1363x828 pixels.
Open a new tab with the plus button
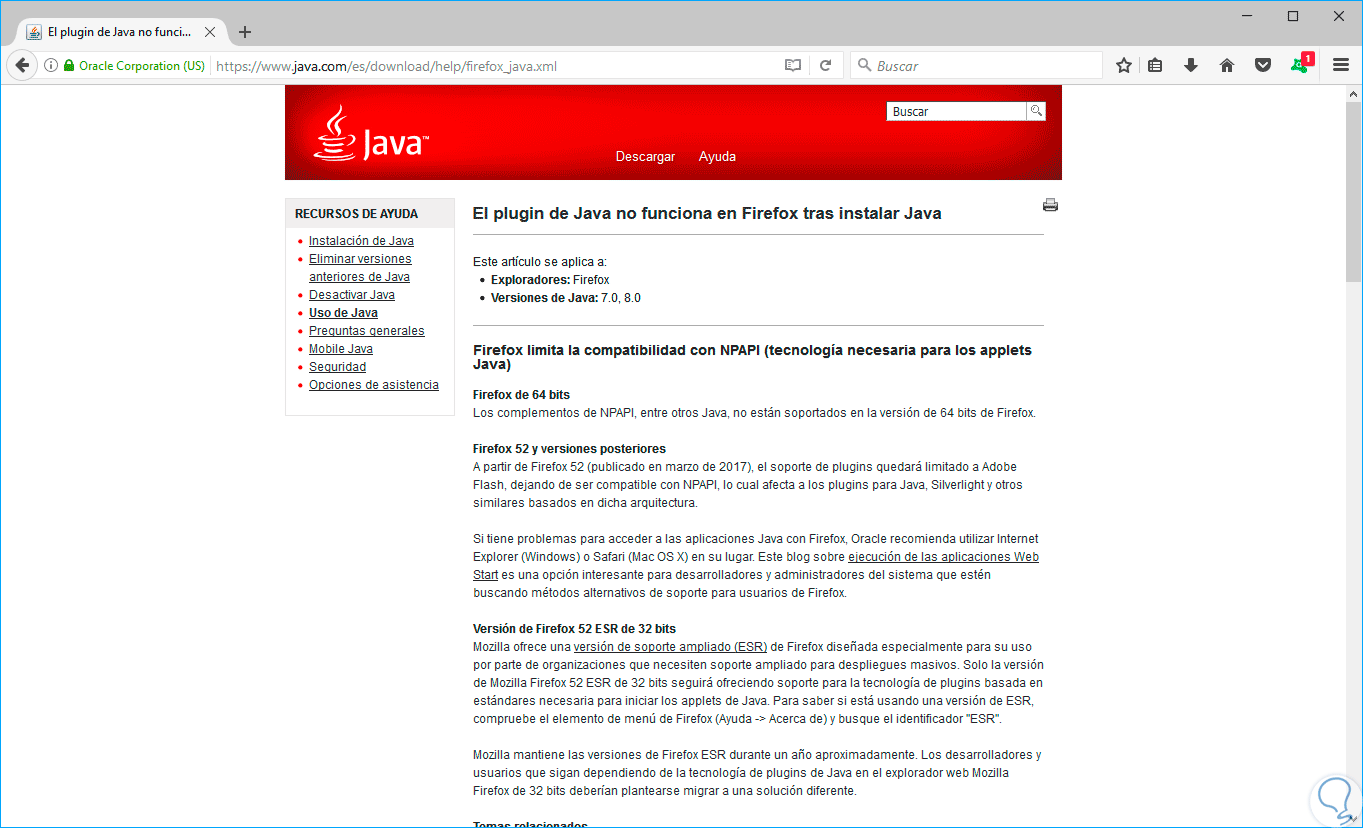pos(245,32)
